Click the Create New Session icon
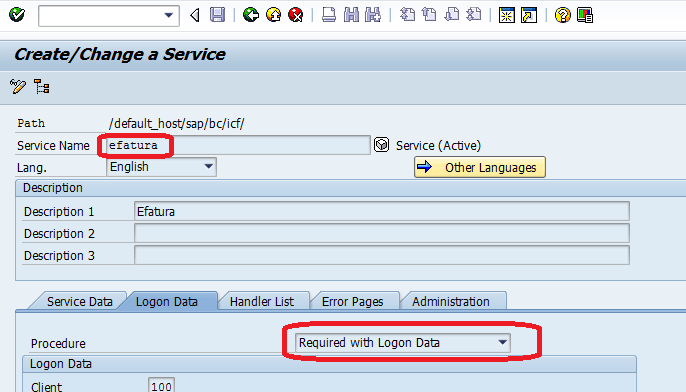686x392 pixels. tap(507, 15)
